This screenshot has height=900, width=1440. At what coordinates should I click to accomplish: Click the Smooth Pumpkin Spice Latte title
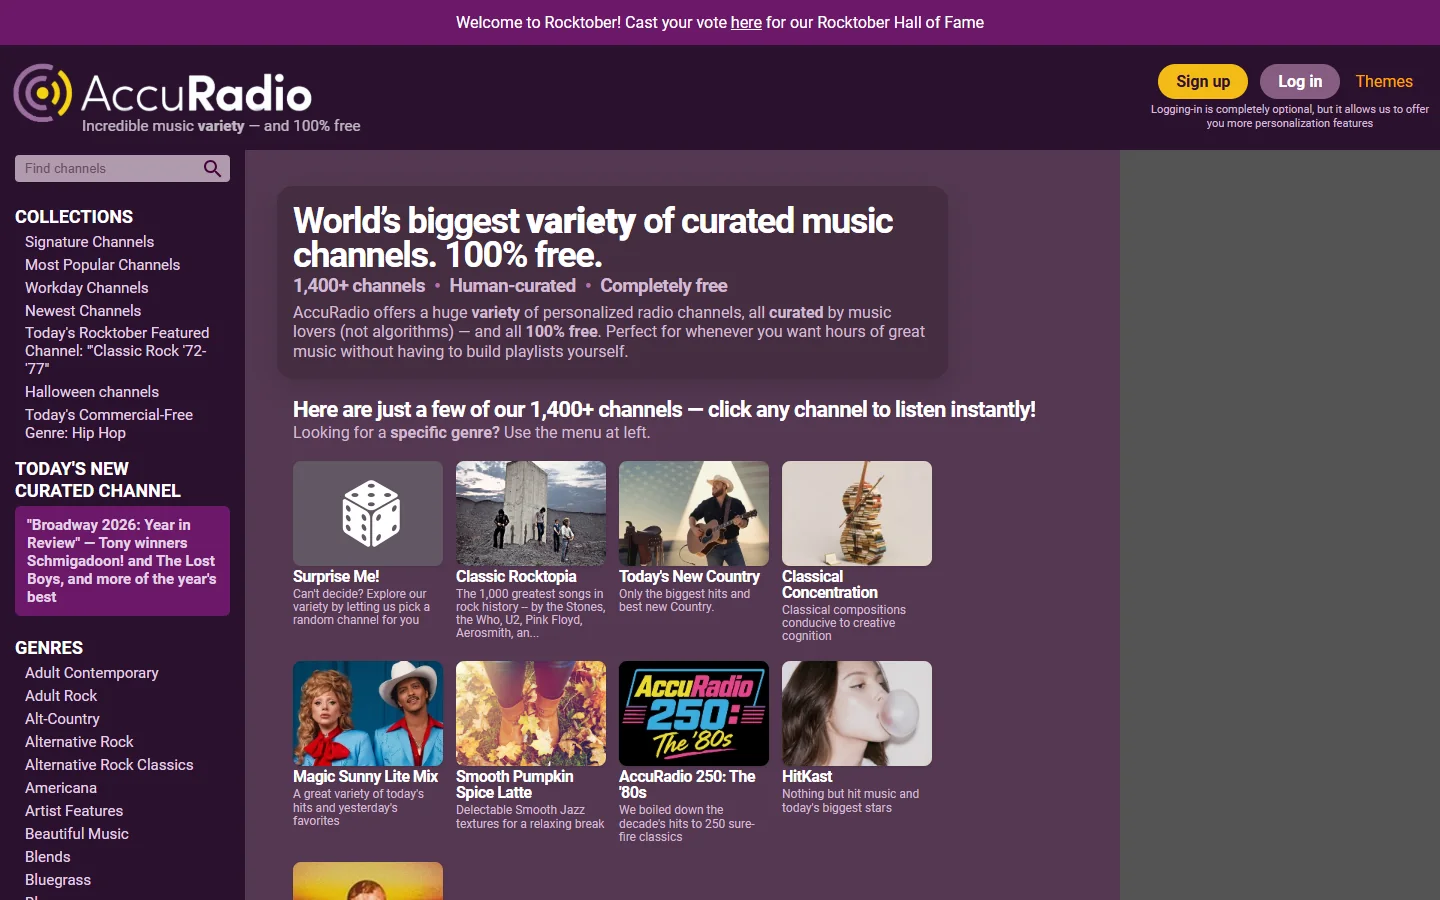[515, 784]
